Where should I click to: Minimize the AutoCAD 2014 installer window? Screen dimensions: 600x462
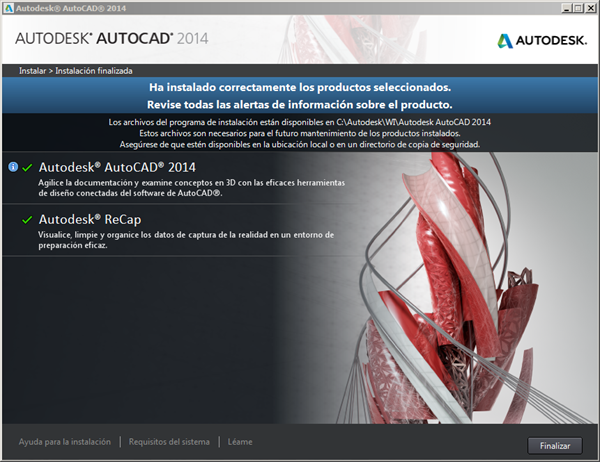pos(567,8)
